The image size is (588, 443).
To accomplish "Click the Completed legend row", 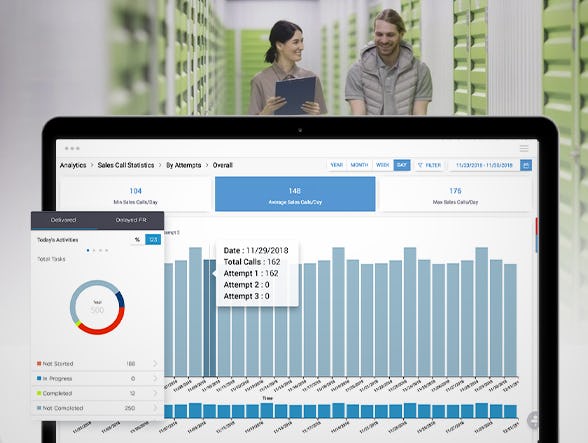I will [97, 393].
